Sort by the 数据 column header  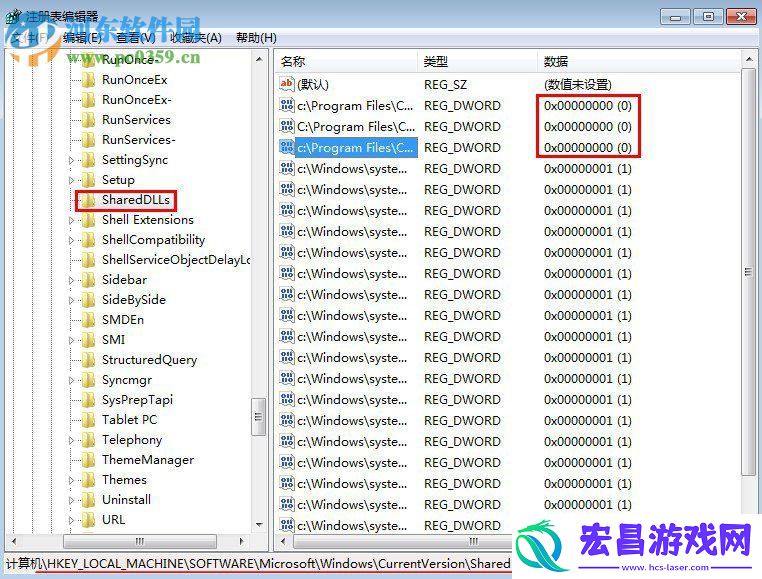click(x=639, y=62)
